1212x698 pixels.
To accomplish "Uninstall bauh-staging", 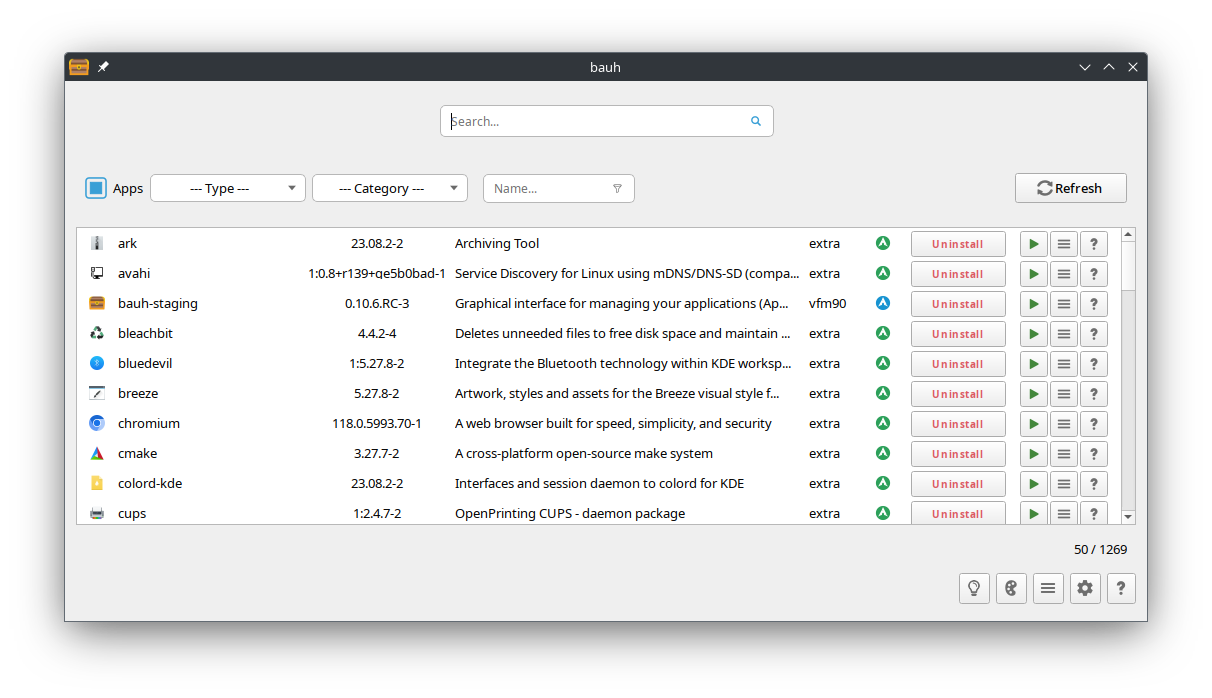I will click(x=958, y=304).
